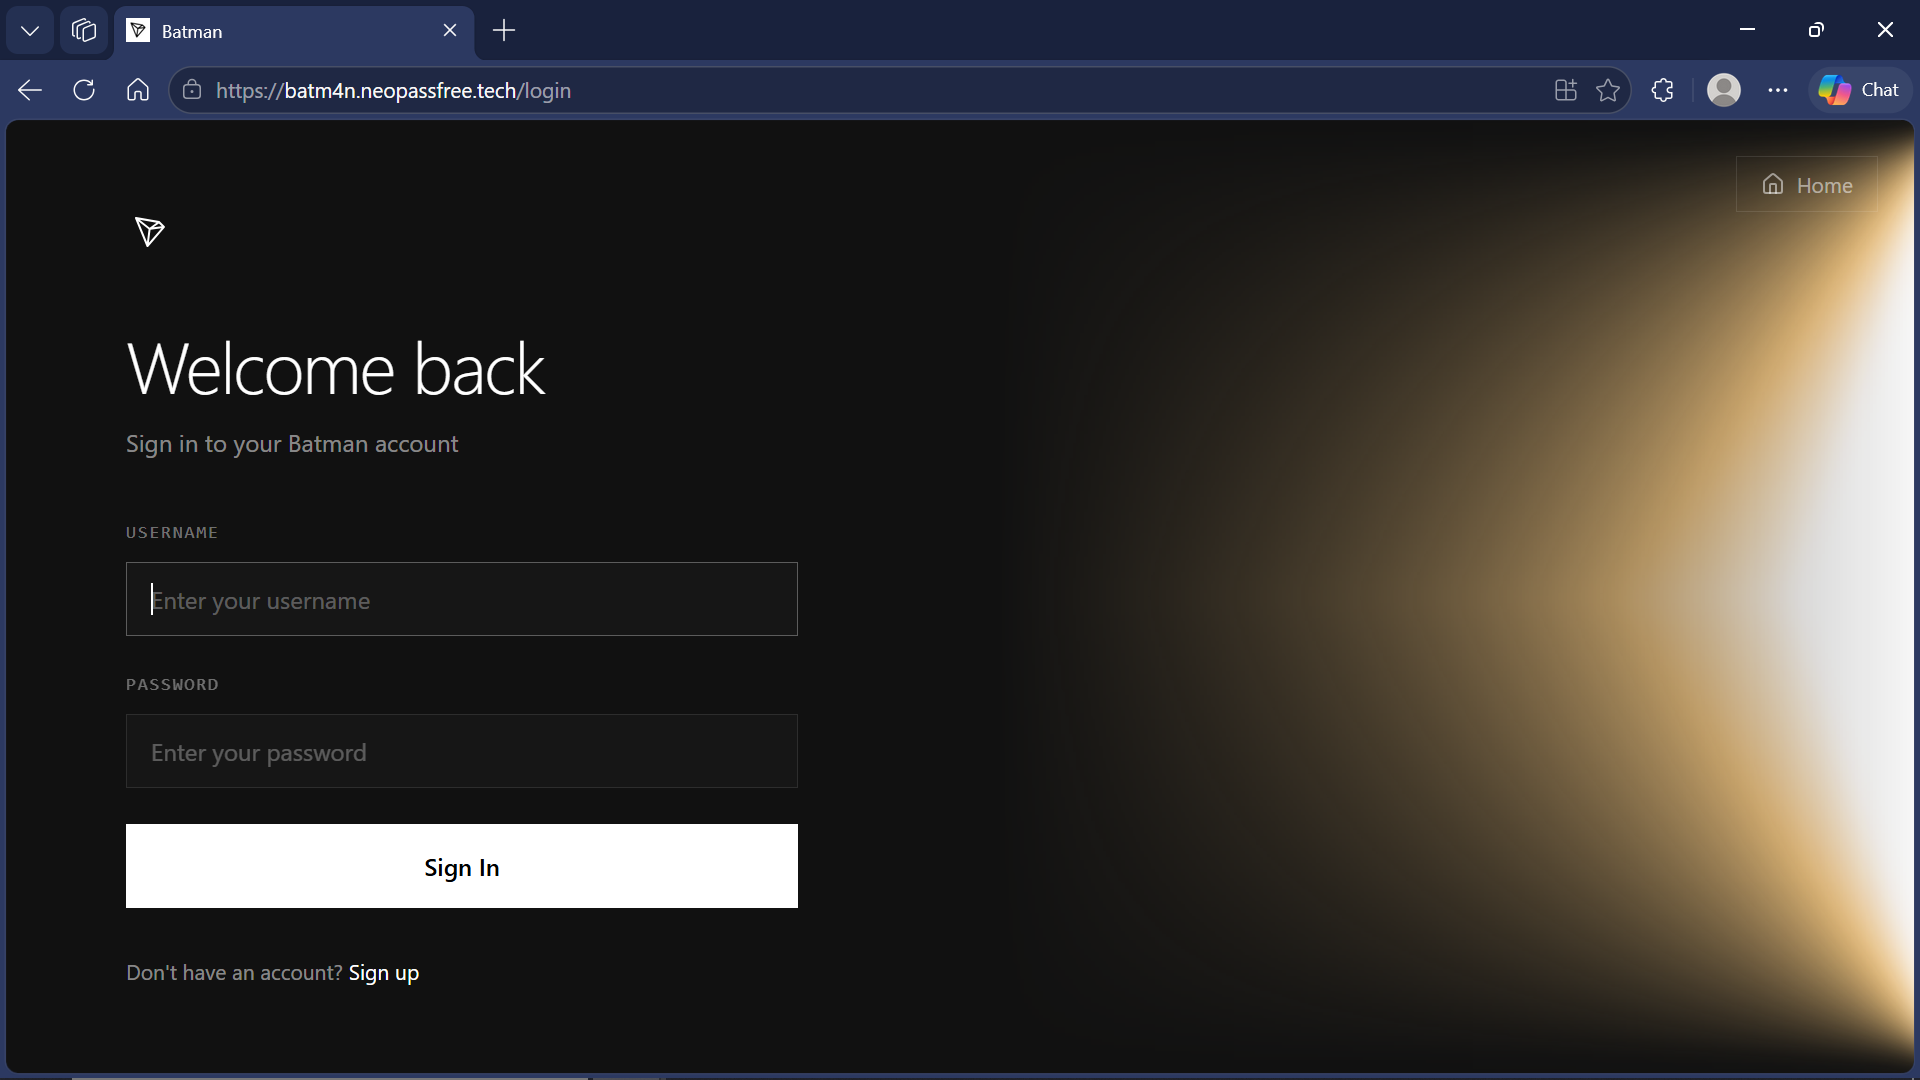The height and width of the screenshot is (1080, 1920).
Task: Follow the Sign up link
Action: [383, 972]
